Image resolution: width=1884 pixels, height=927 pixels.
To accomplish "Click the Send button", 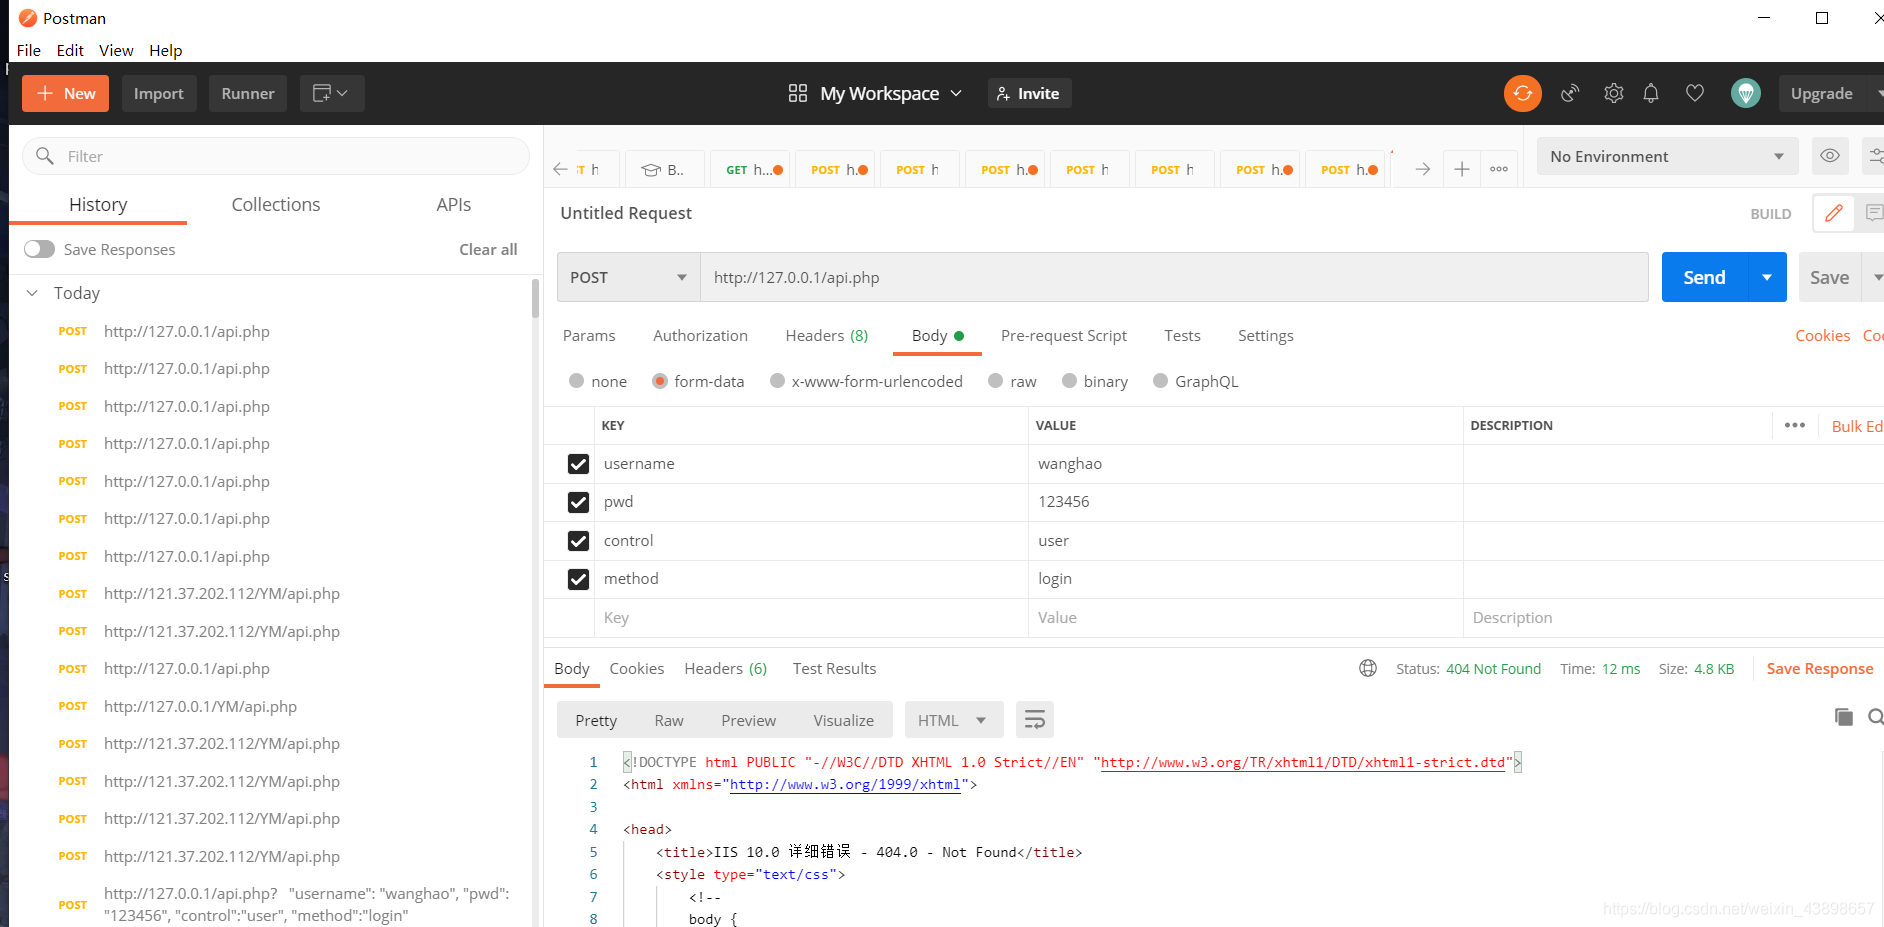I will (x=1704, y=277).
